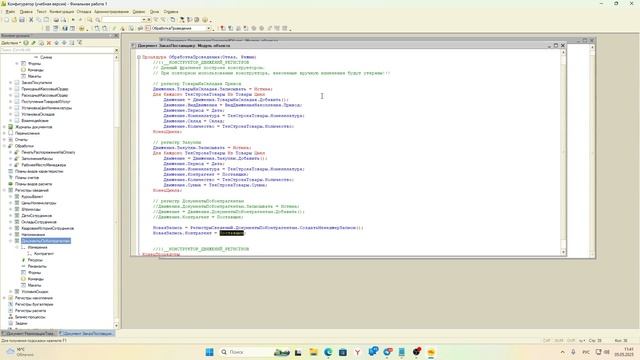Click the filter icon in configuration panel
This screenshot has width=640, height=360.
coord(80,42)
